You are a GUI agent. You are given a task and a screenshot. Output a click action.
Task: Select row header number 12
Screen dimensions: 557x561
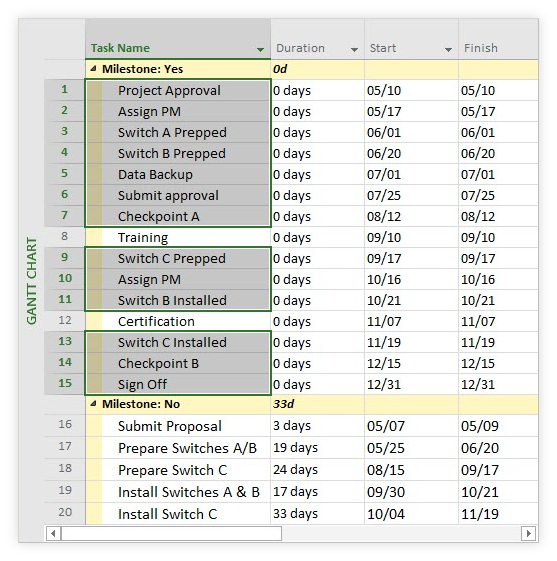click(64, 321)
